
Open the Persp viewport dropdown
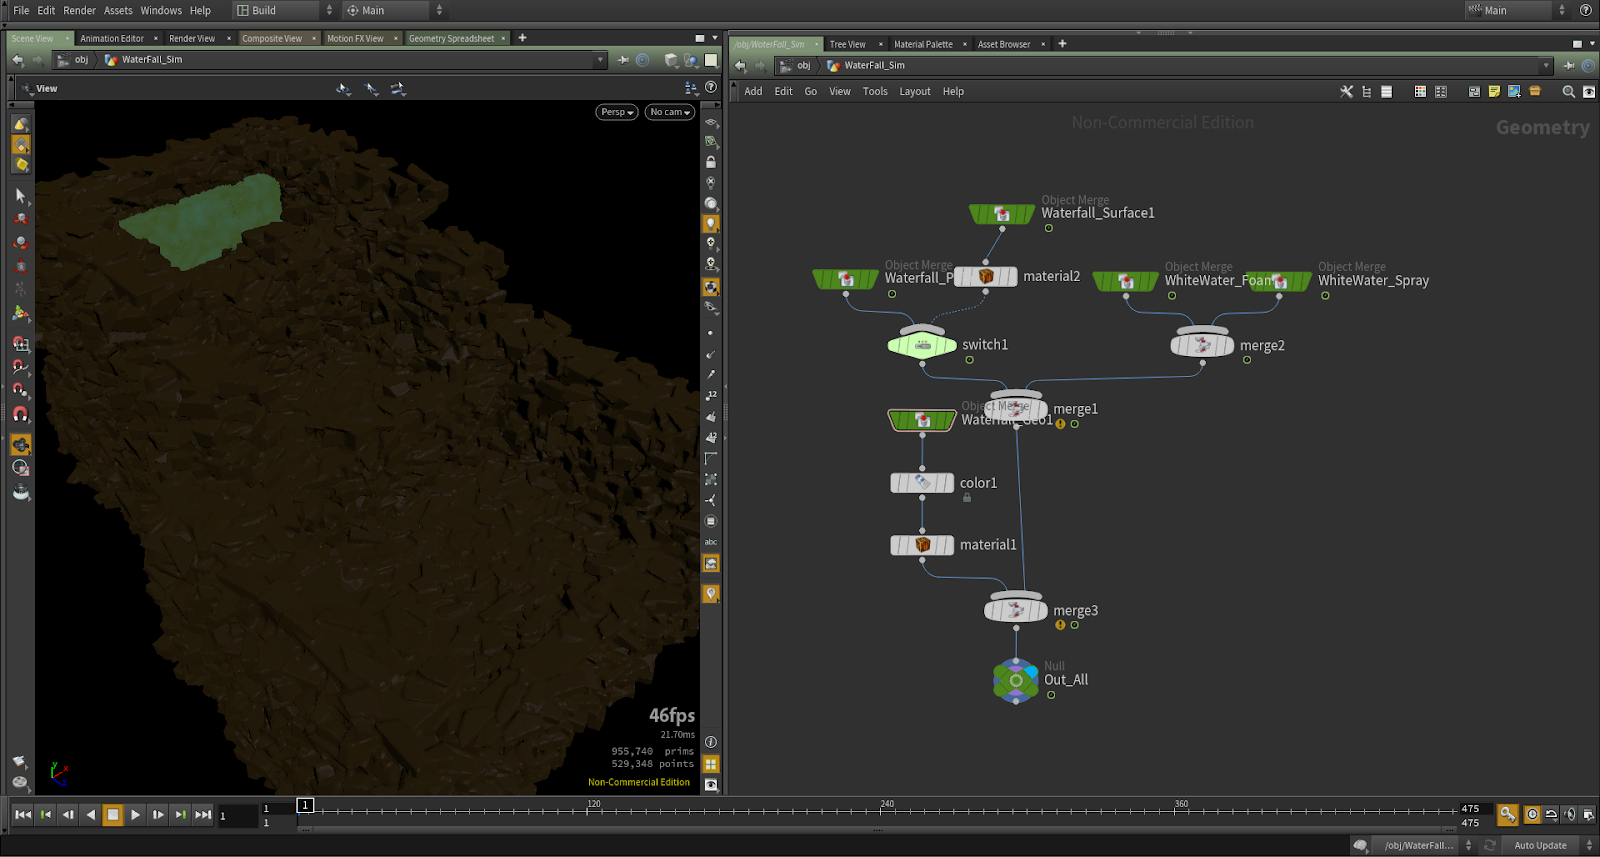point(617,112)
